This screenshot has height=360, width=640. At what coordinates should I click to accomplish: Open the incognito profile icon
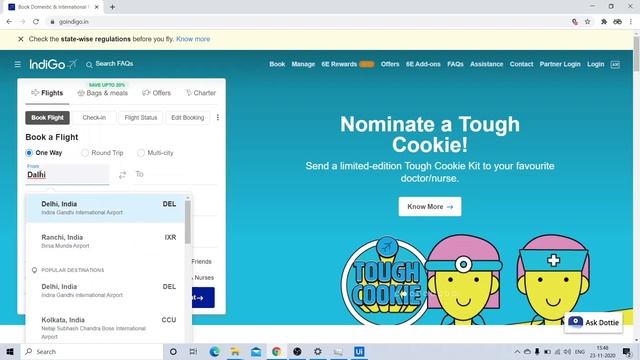pyautogui.click(x=618, y=22)
